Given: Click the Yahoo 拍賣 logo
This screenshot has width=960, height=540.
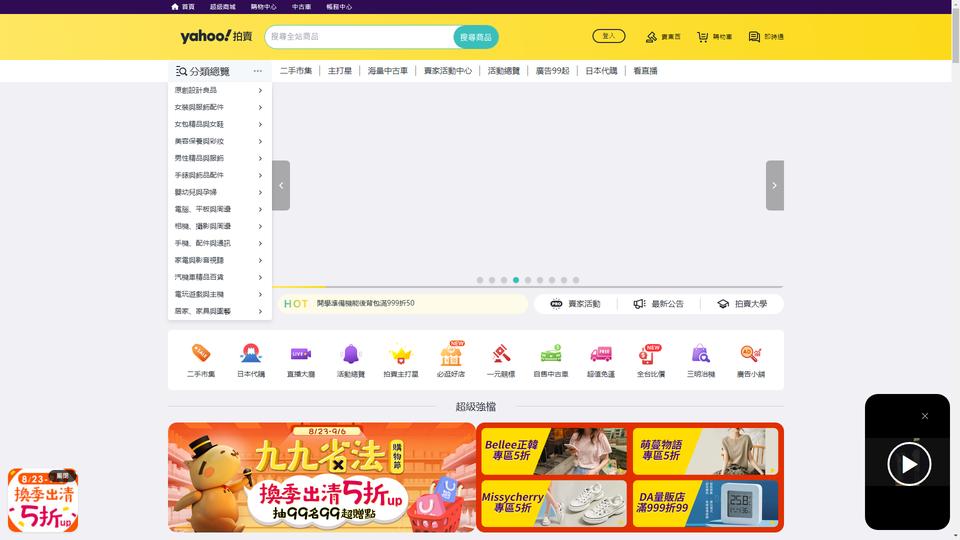Looking at the screenshot, I should 216,36.
